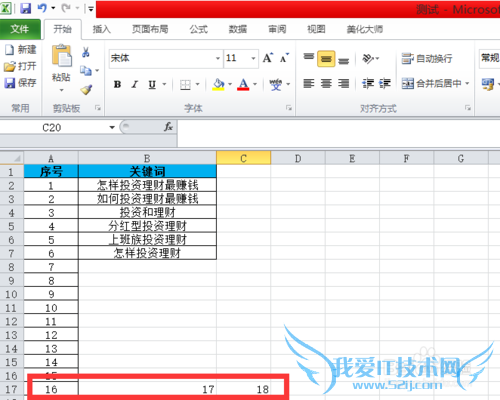
Task: Center text horizontally
Action: (326, 83)
